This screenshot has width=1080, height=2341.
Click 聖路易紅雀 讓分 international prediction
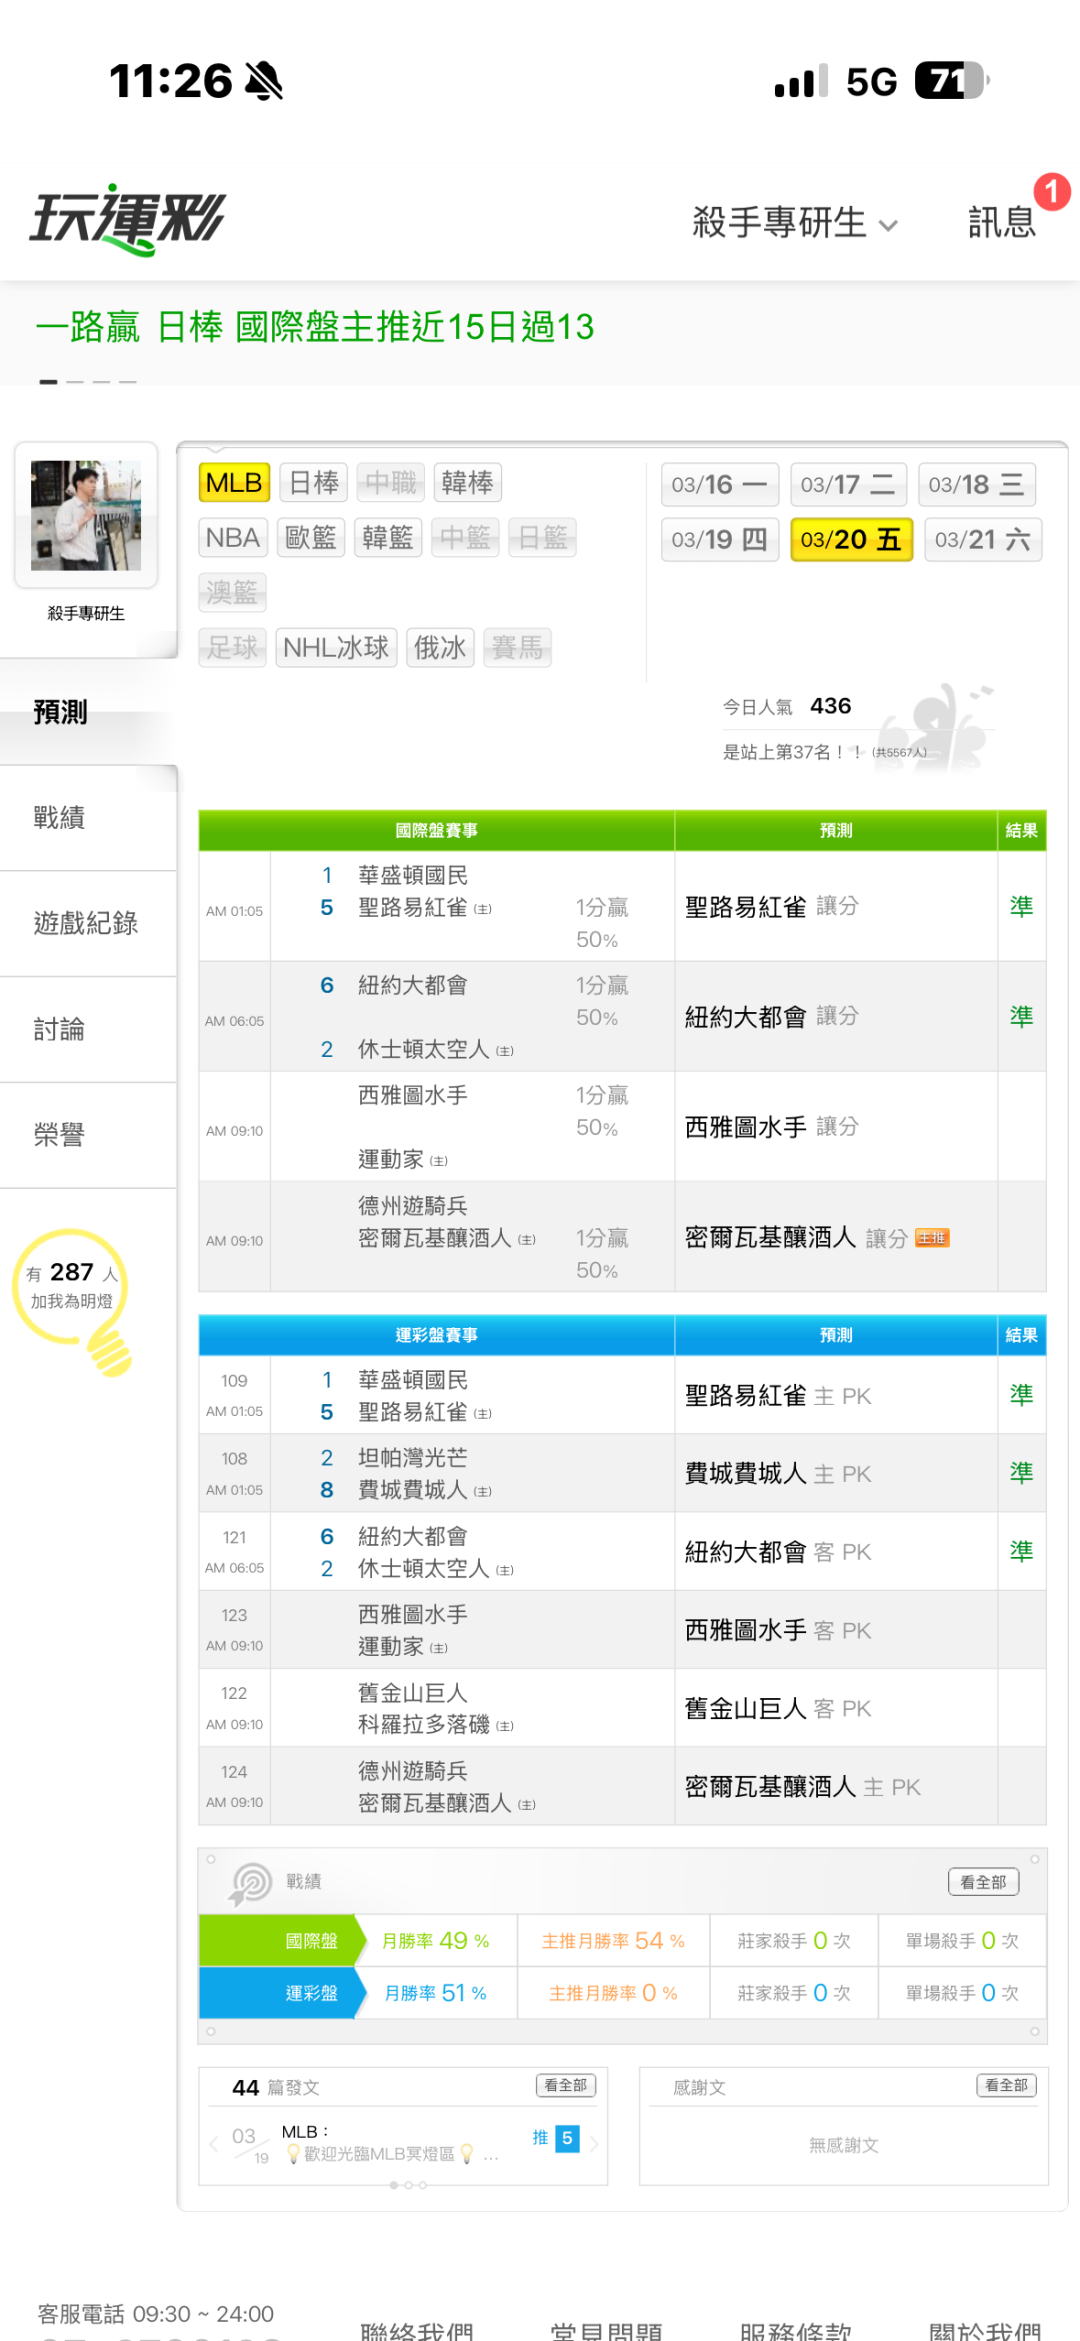(x=772, y=907)
